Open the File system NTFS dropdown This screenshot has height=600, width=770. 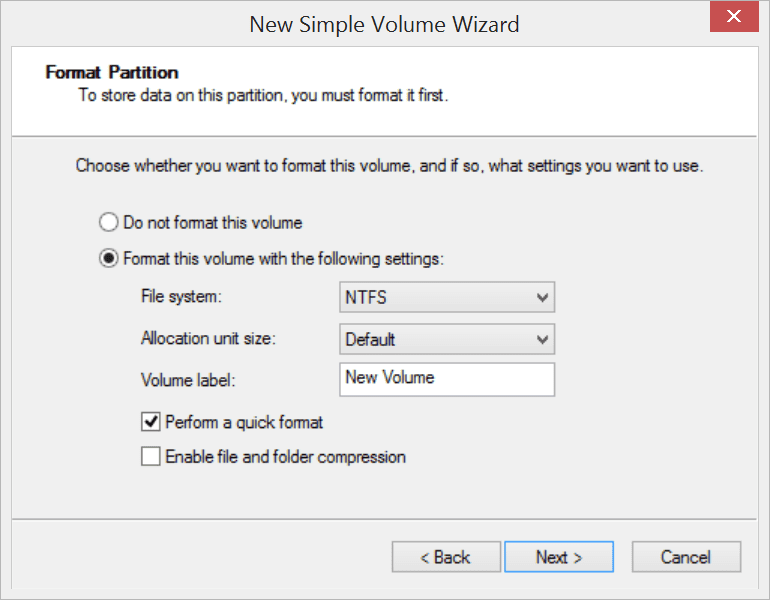point(447,297)
